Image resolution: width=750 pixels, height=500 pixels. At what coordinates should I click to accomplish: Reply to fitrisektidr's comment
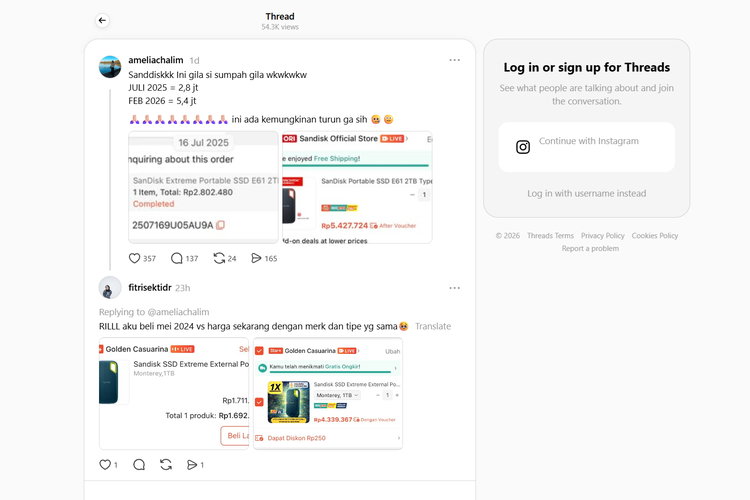pyautogui.click(x=139, y=465)
